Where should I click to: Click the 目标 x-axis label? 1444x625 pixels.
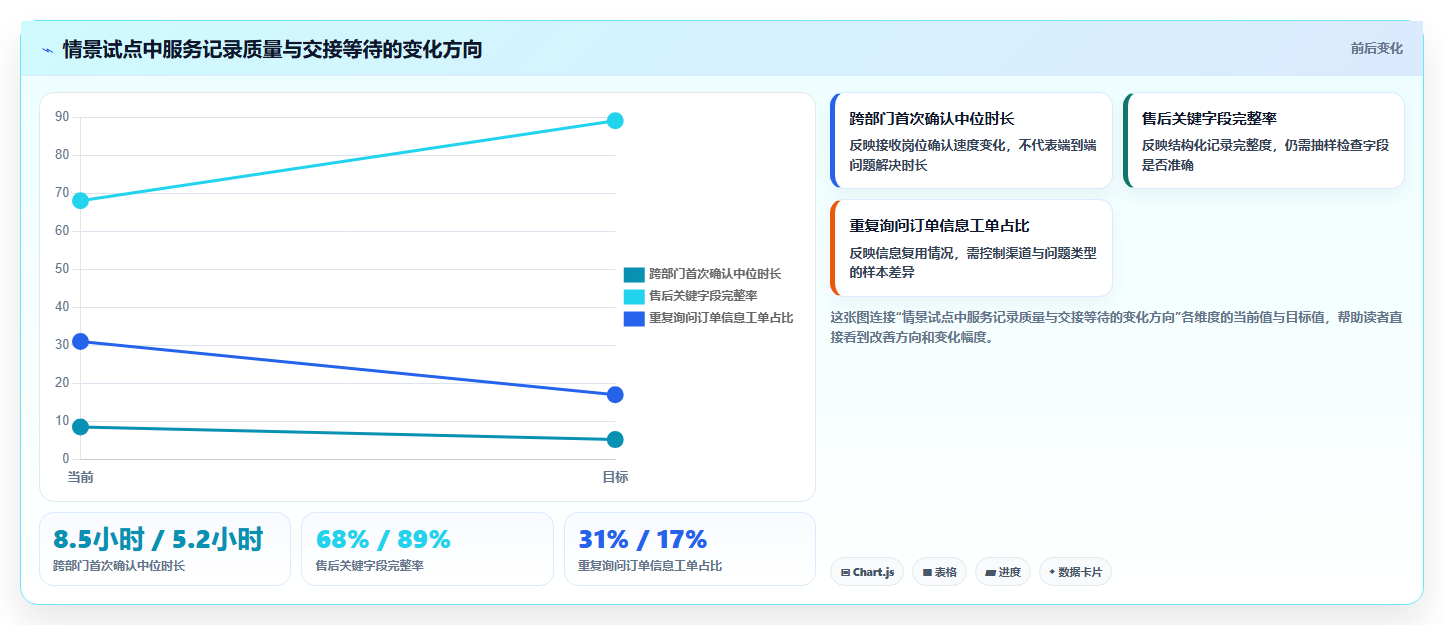[615, 477]
